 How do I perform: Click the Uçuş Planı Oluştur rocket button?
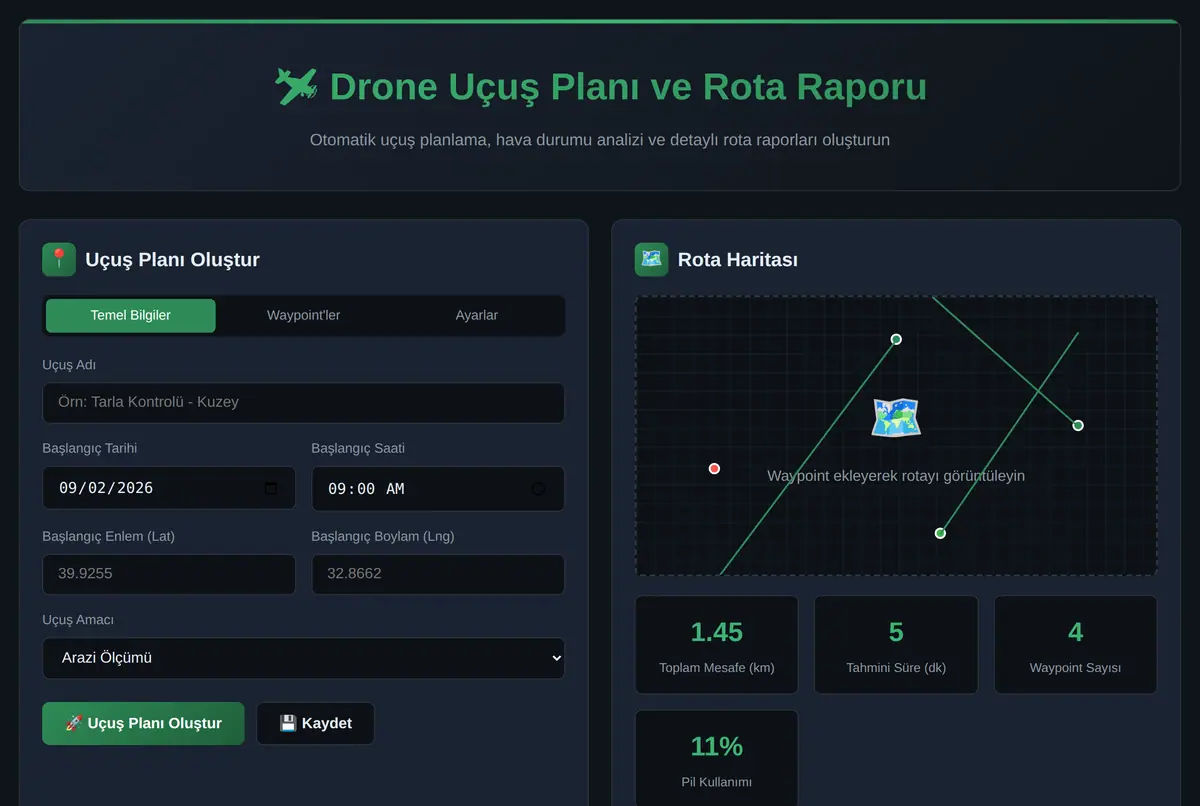143,723
